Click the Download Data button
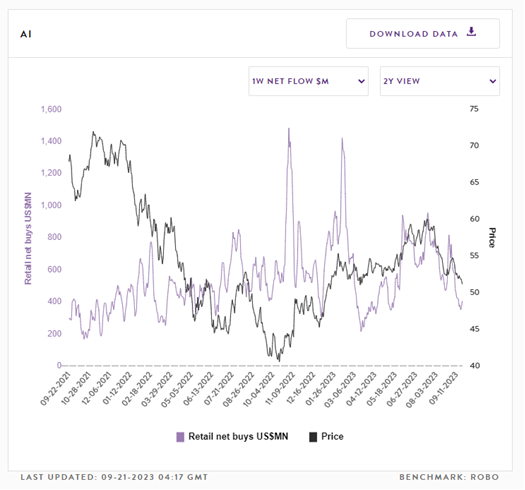The width and height of the screenshot is (525, 490). click(423, 33)
